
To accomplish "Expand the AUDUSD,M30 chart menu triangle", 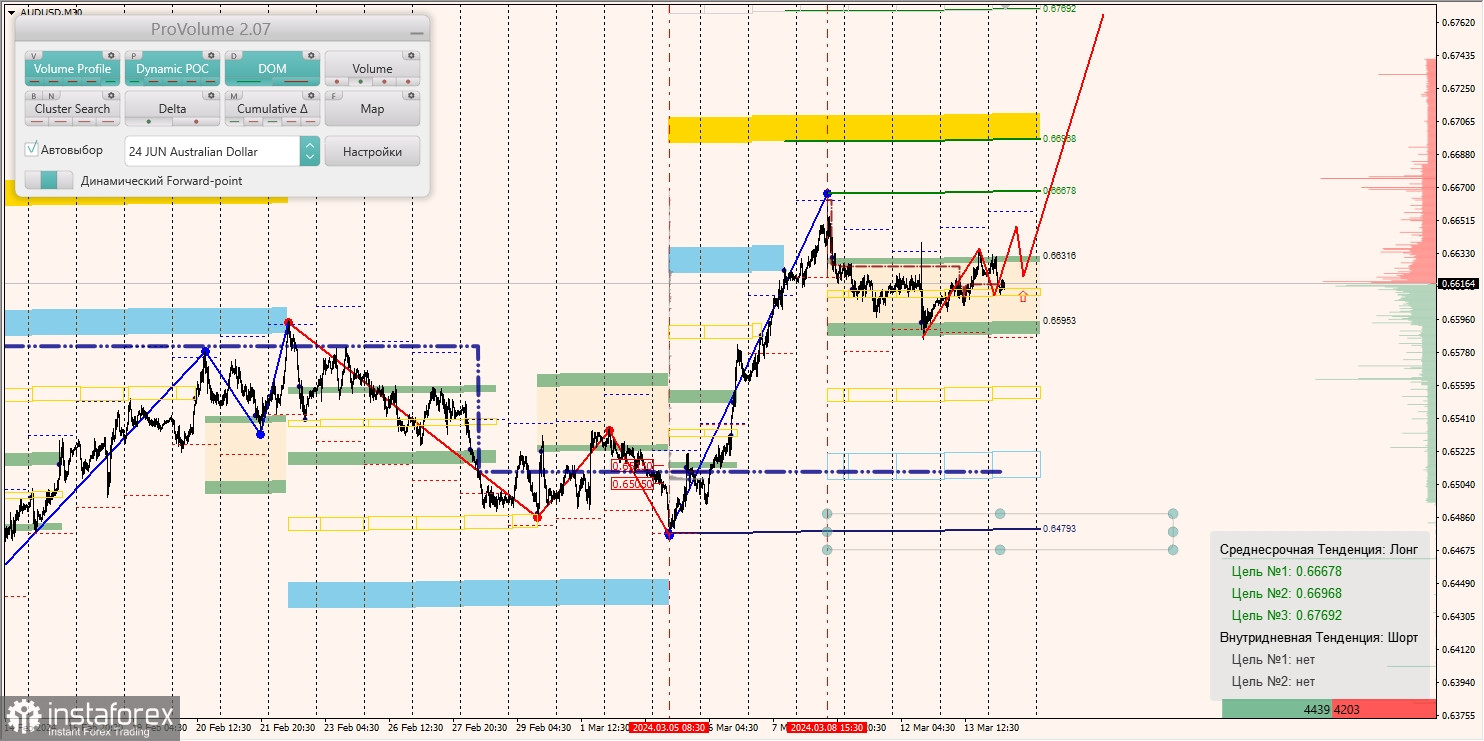I will coord(11,12).
